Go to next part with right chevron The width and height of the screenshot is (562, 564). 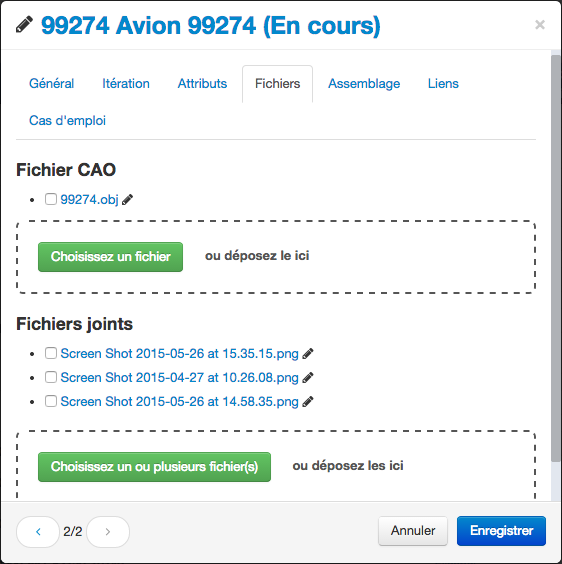(108, 532)
